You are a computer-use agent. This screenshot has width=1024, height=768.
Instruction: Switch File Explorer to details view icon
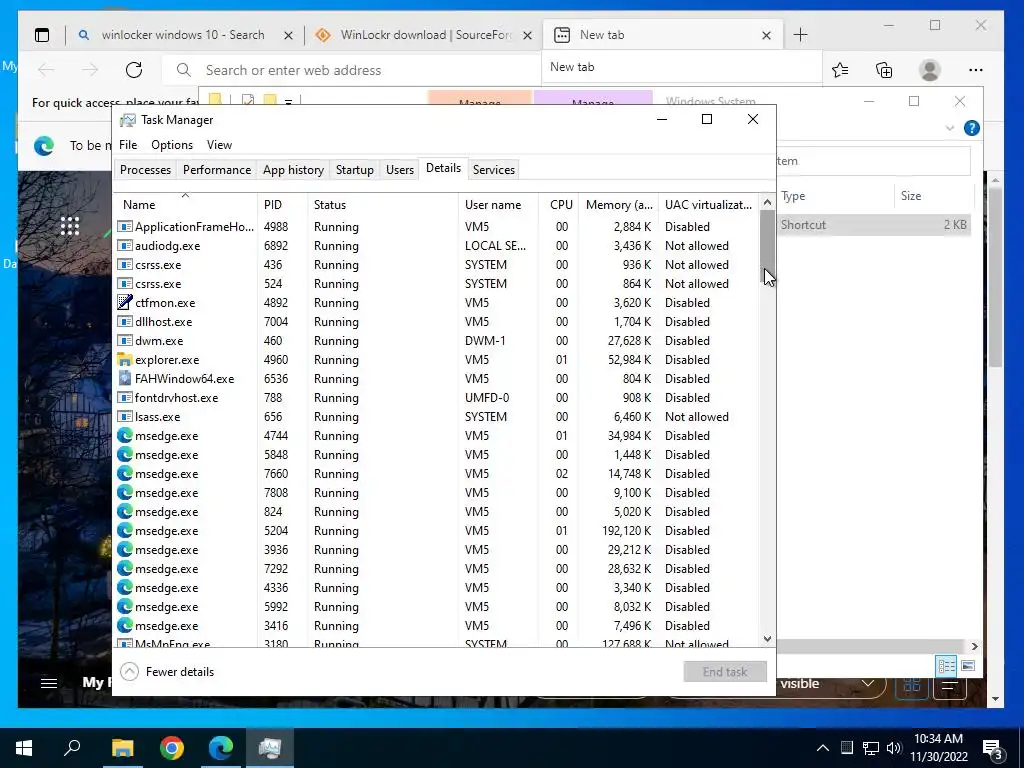(946, 665)
